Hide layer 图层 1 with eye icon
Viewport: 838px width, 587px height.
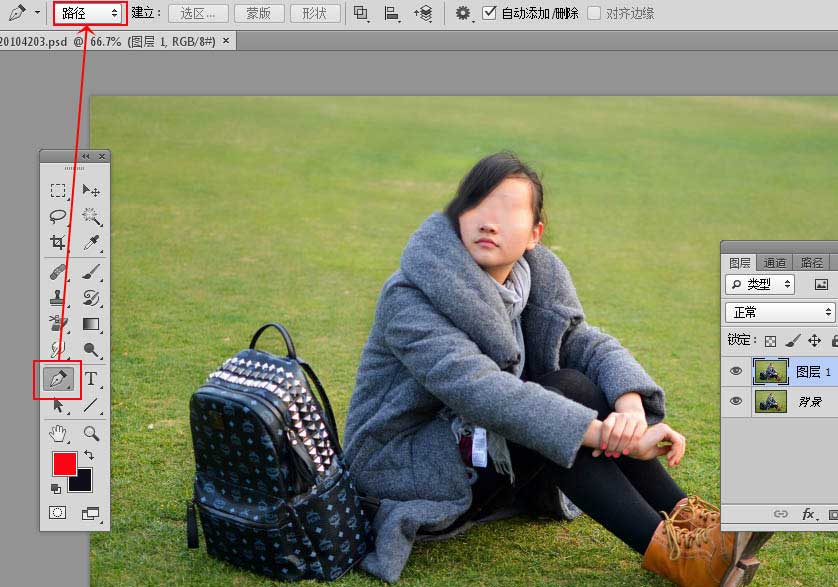coord(736,370)
